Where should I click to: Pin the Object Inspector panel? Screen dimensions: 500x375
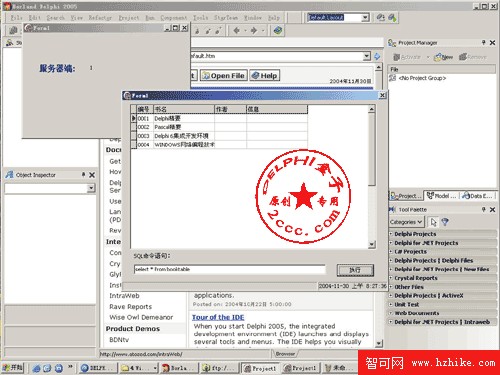[83, 175]
